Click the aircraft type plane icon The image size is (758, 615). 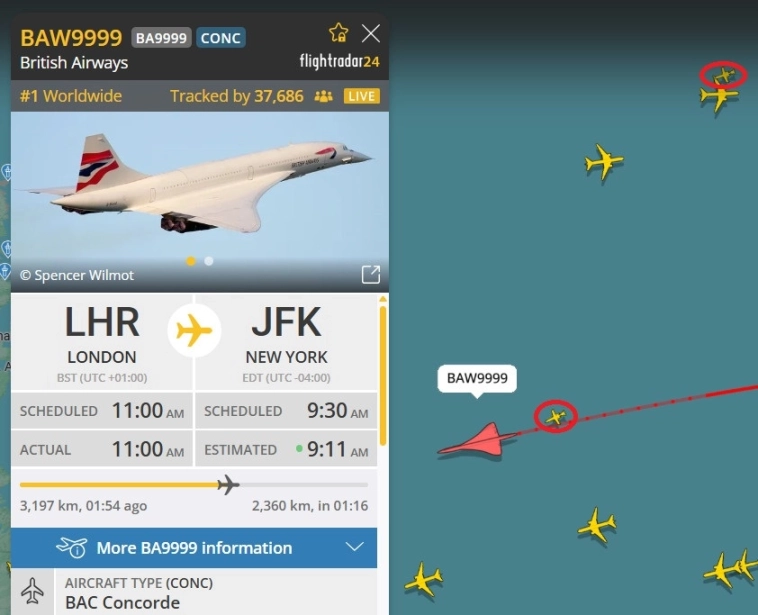tap(32, 591)
